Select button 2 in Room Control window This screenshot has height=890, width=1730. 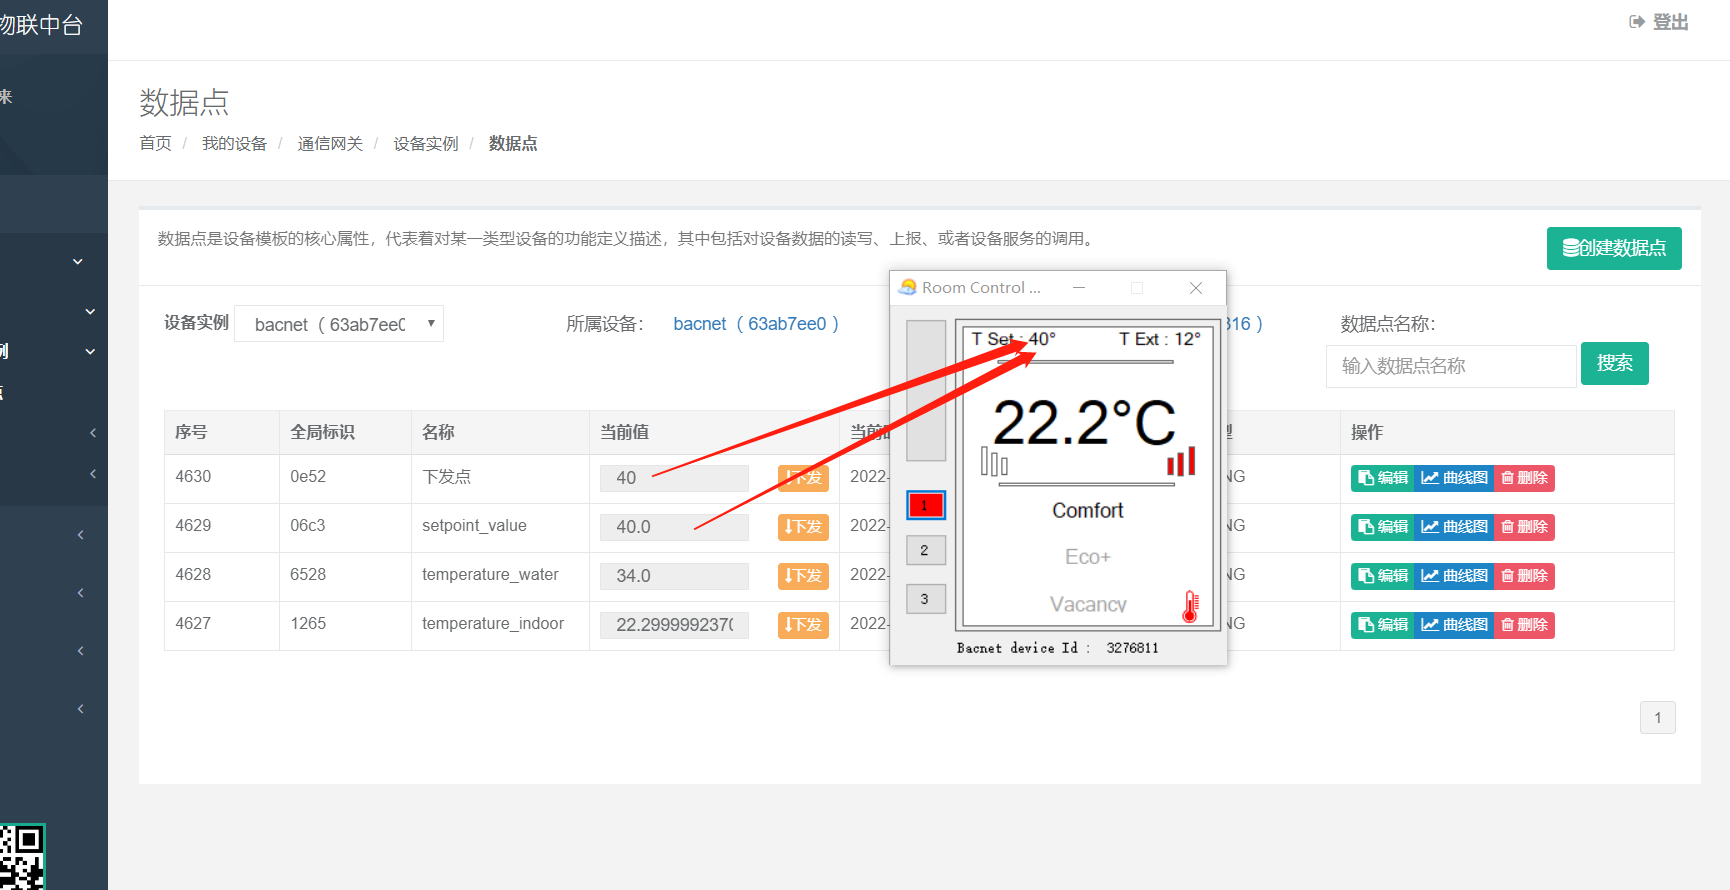tap(925, 550)
